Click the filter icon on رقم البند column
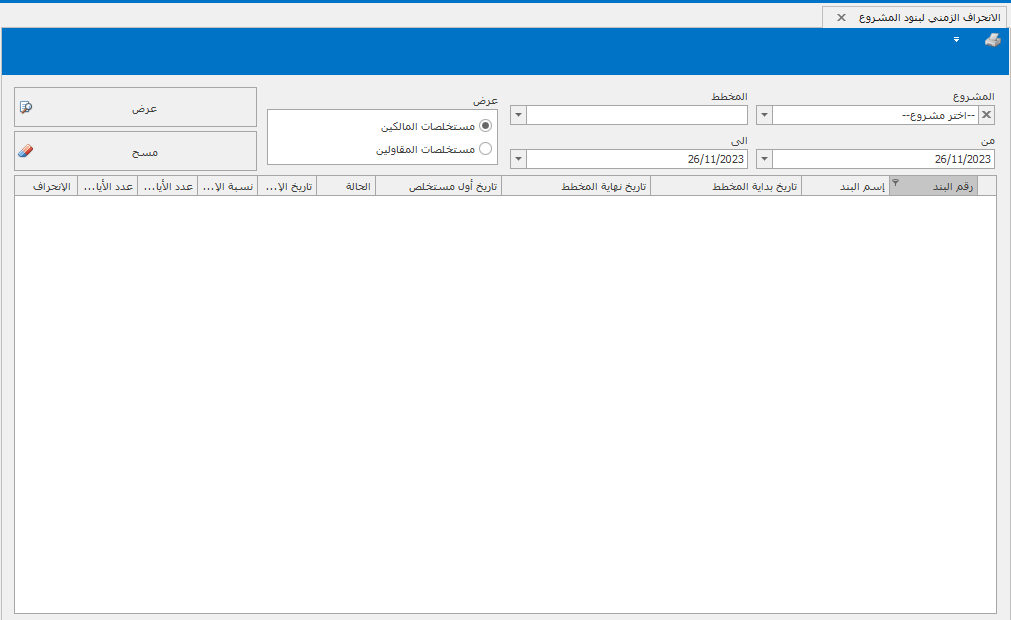The width and height of the screenshot is (1011, 620). [x=896, y=183]
